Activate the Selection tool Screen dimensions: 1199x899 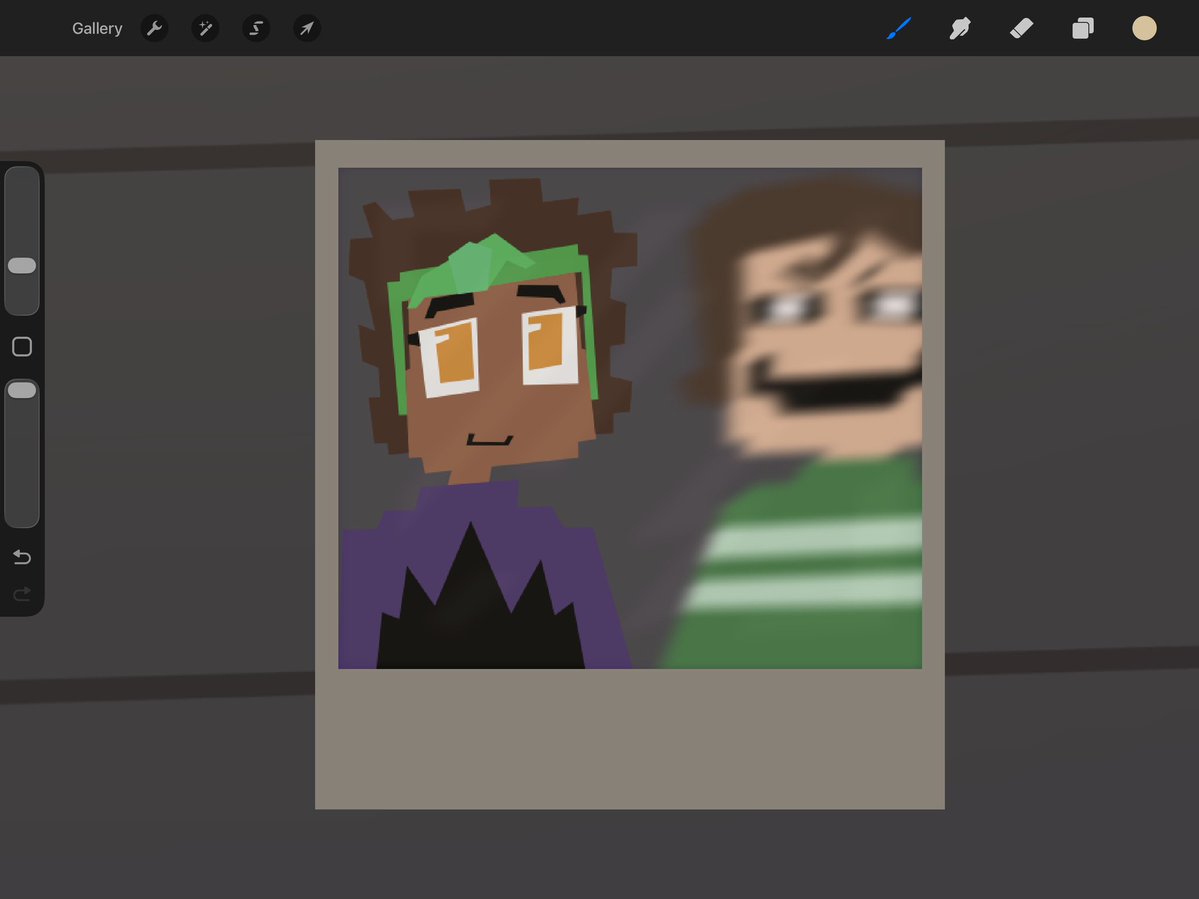pos(256,28)
